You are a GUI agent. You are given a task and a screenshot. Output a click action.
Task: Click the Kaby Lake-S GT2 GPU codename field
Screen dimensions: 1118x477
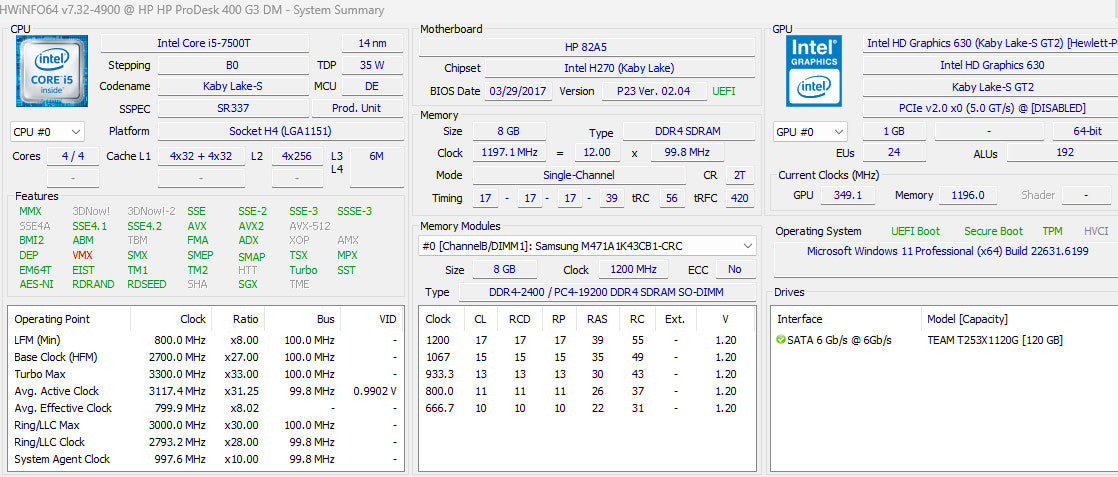(992, 87)
